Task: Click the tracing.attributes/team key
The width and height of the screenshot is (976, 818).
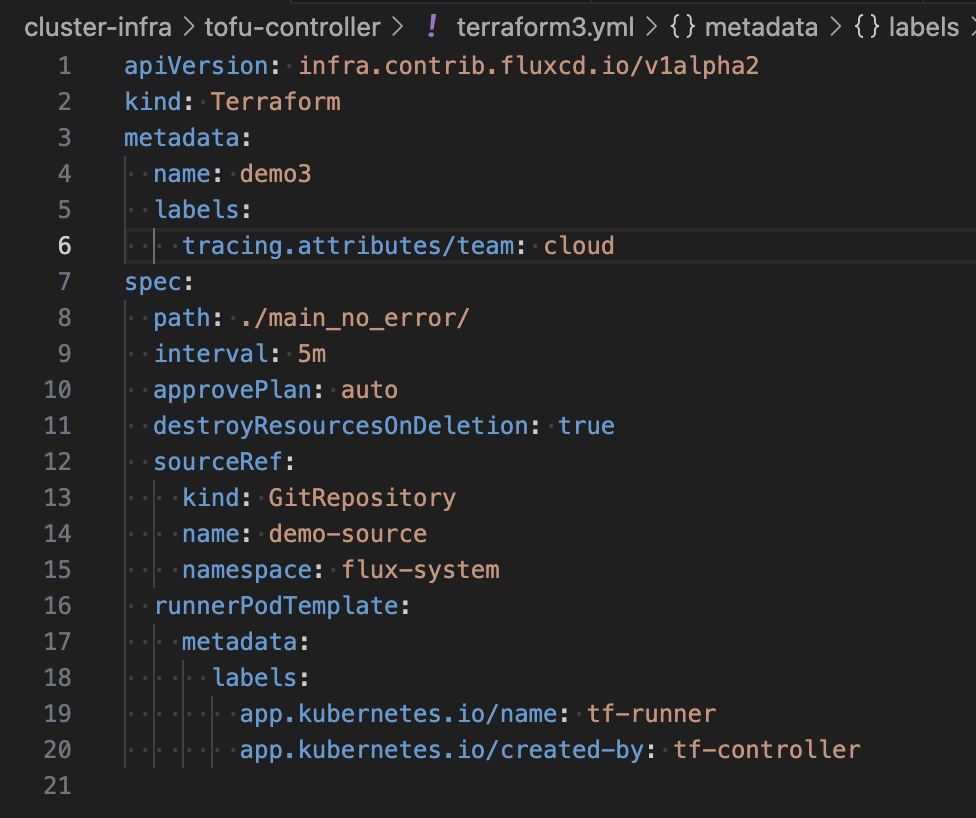Action: coord(349,246)
